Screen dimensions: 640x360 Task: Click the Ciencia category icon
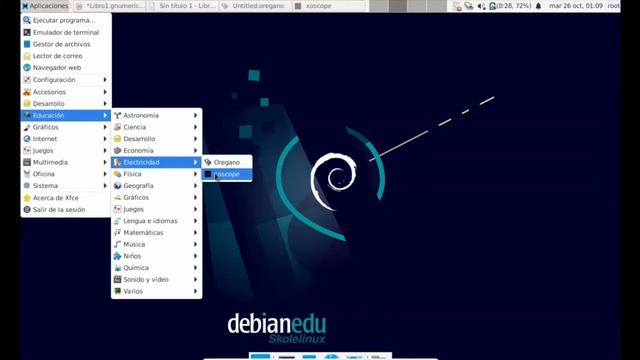pyautogui.click(x=118, y=127)
